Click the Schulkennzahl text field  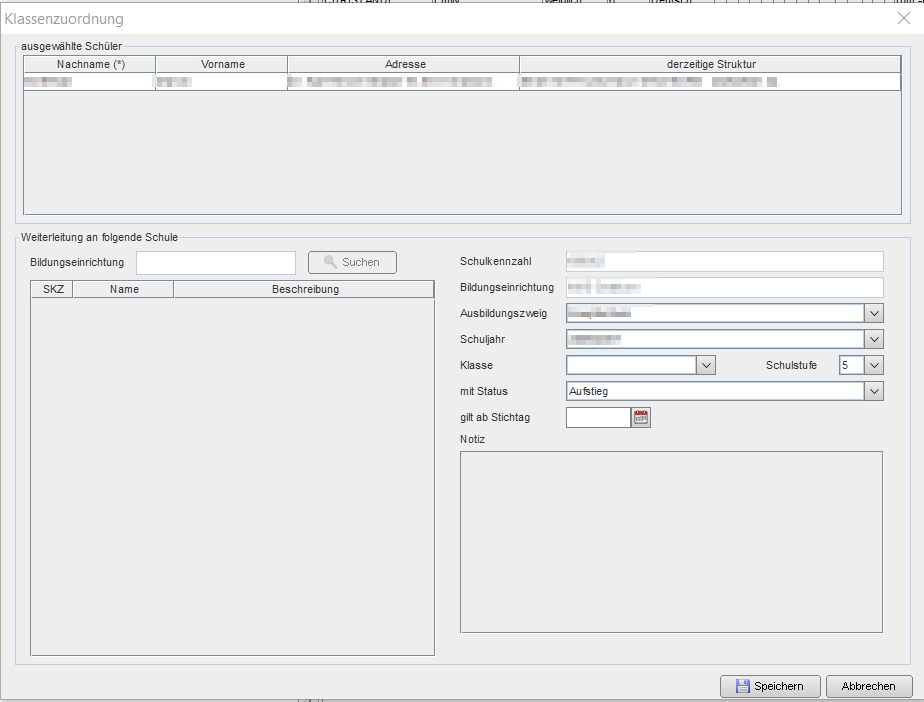(724, 261)
